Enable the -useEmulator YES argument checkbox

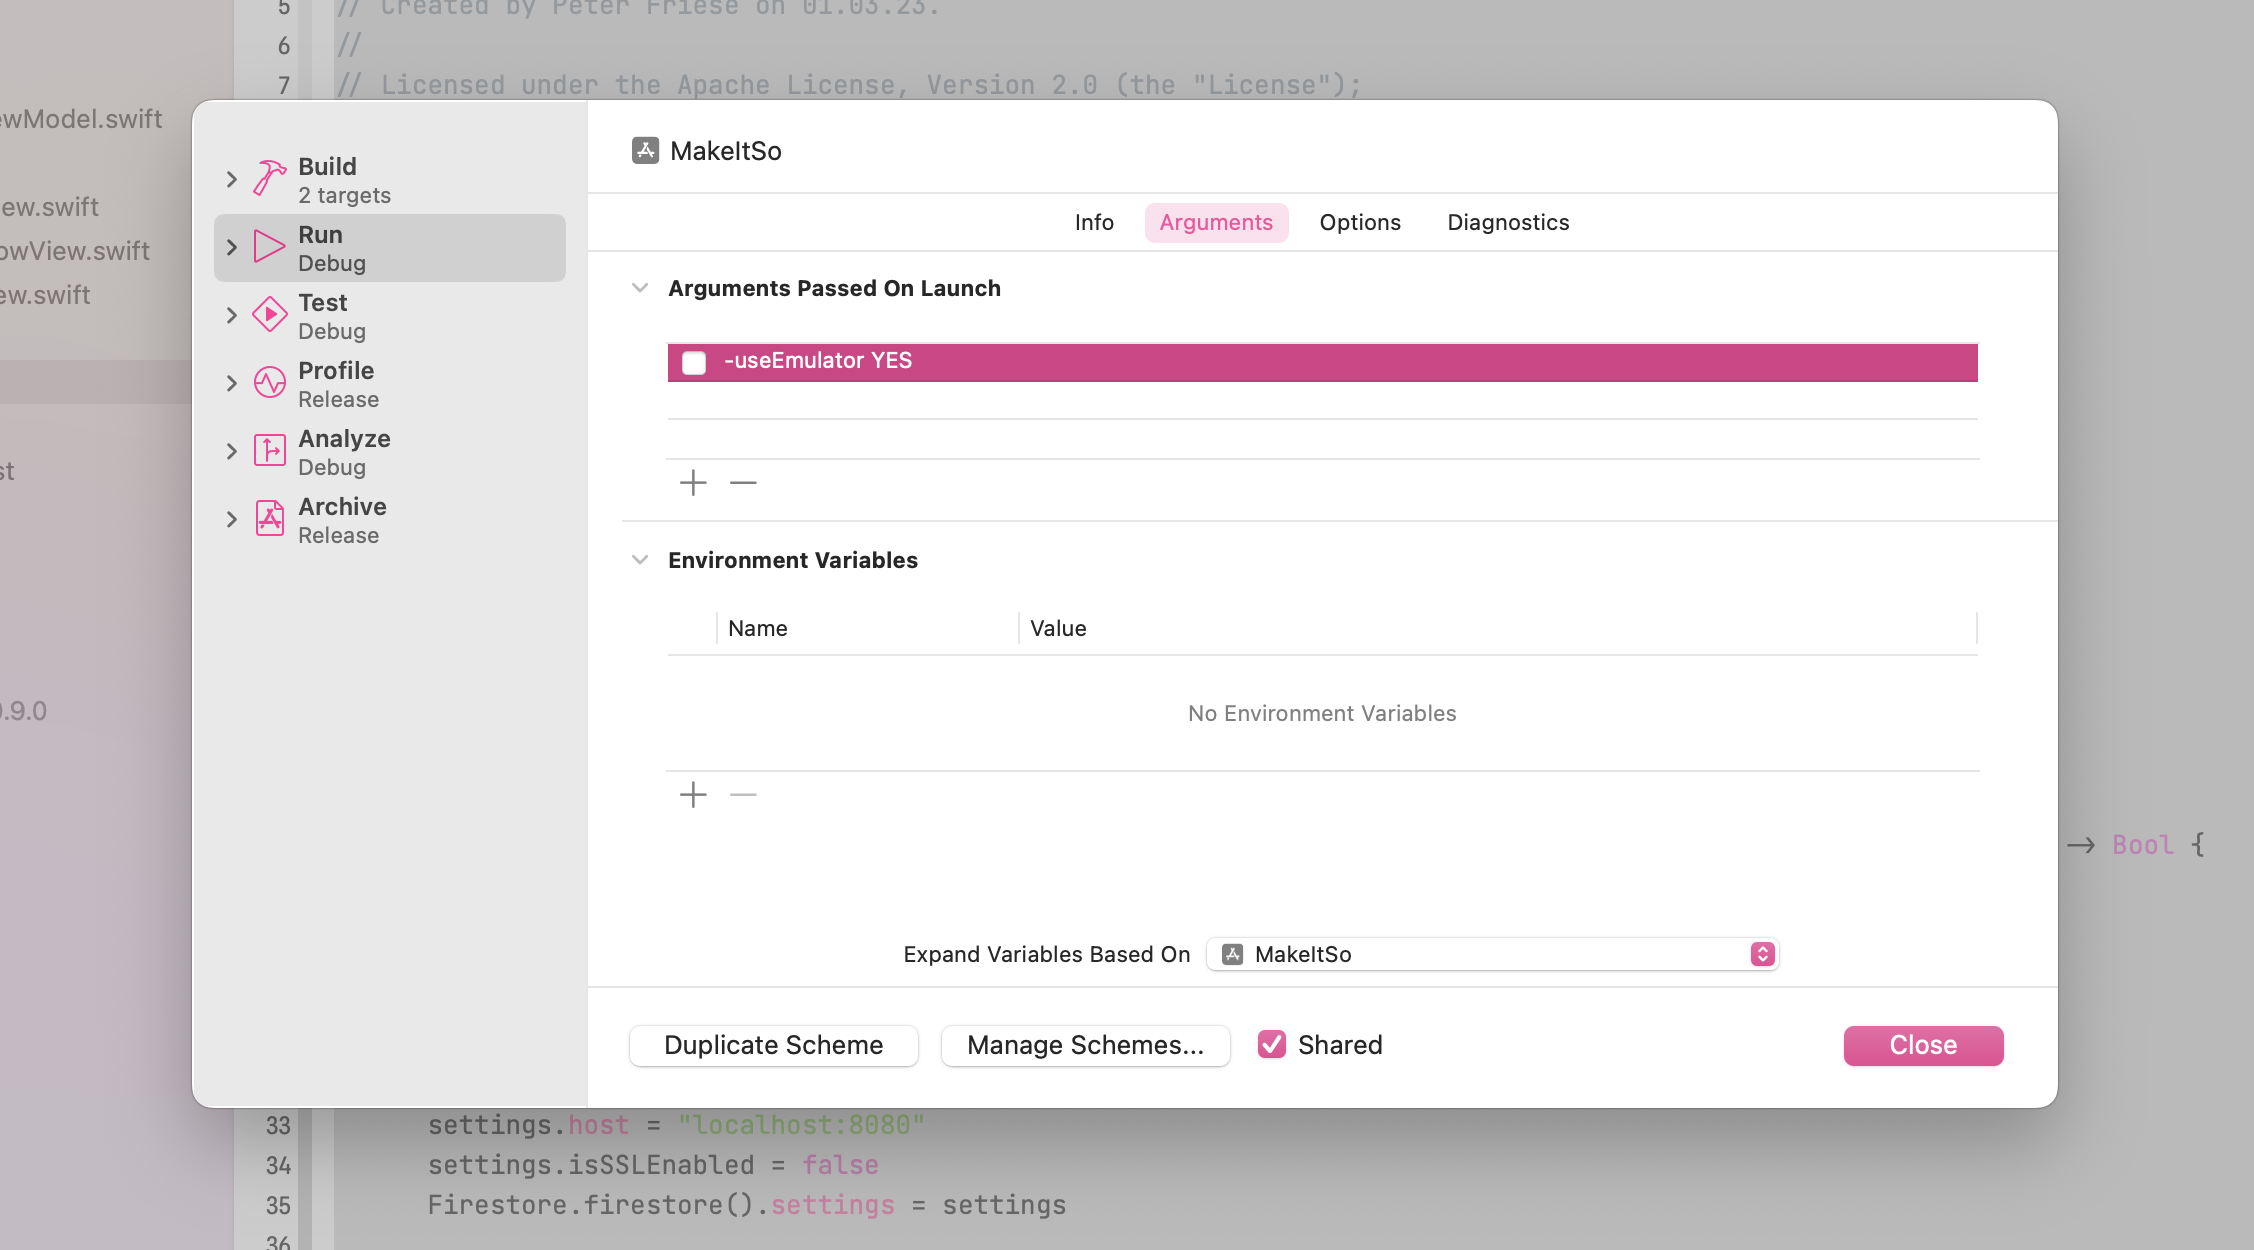coord(694,362)
